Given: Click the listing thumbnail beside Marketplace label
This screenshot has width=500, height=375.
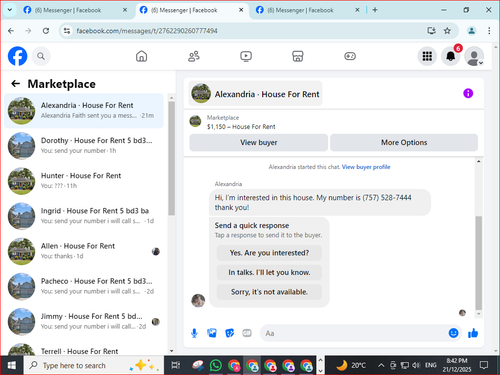Looking at the screenshot, I should coord(195,121).
